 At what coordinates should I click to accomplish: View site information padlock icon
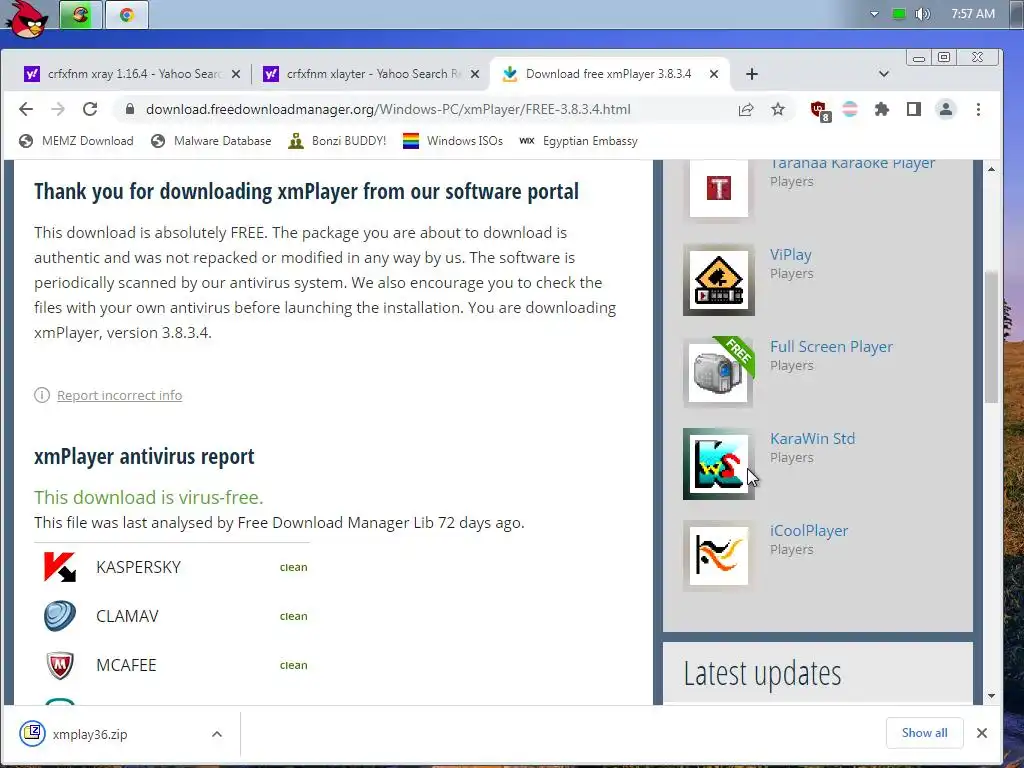(129, 109)
